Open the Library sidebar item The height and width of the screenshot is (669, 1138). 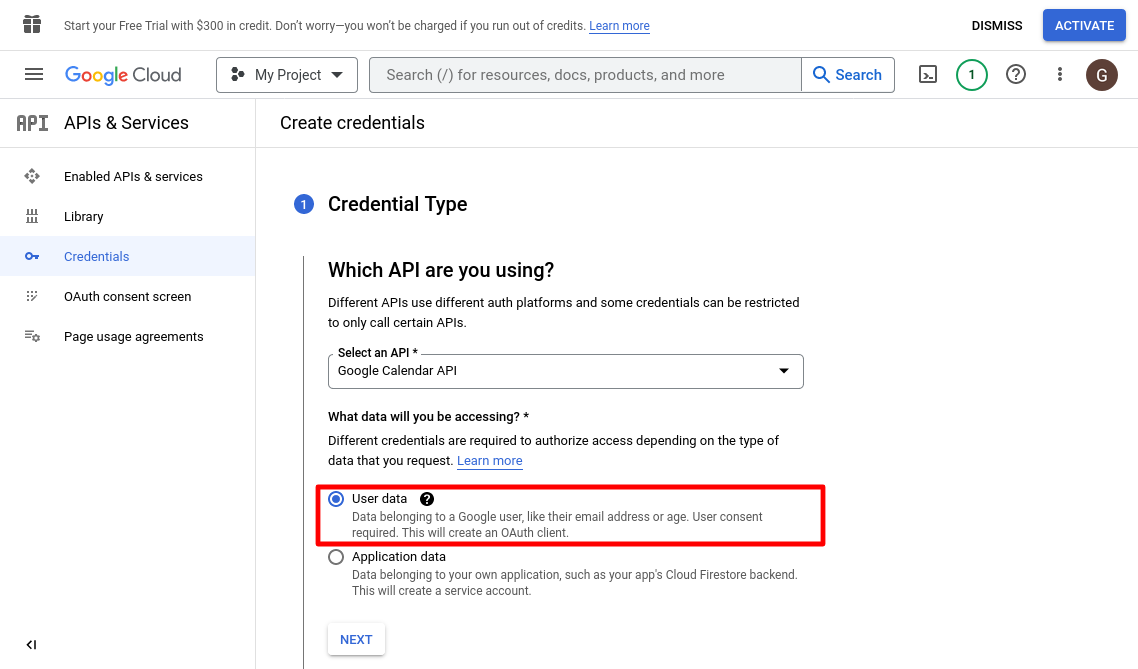click(x=83, y=217)
